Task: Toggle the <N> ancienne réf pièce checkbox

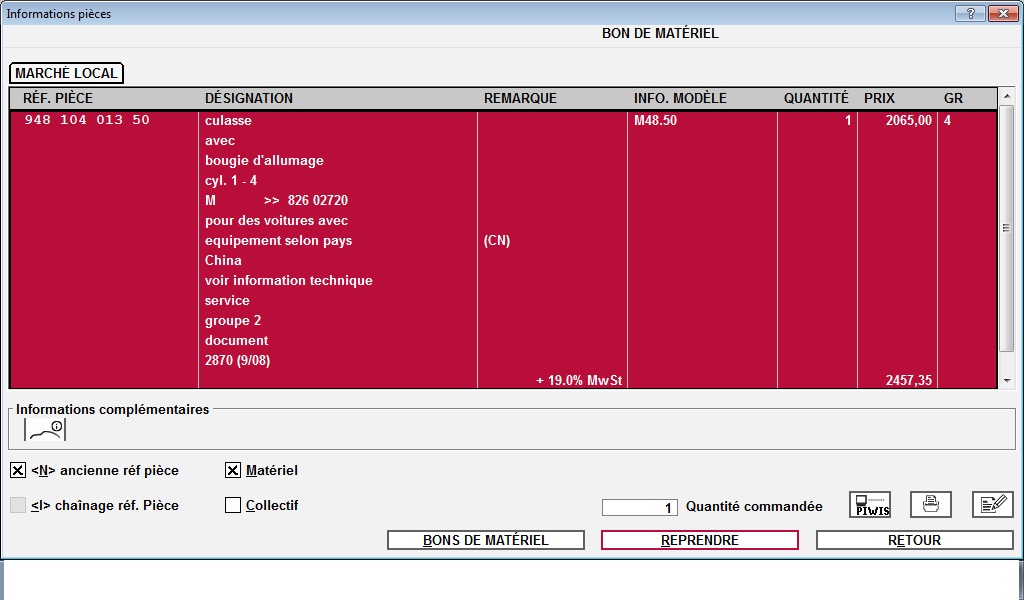Action: coord(18,470)
